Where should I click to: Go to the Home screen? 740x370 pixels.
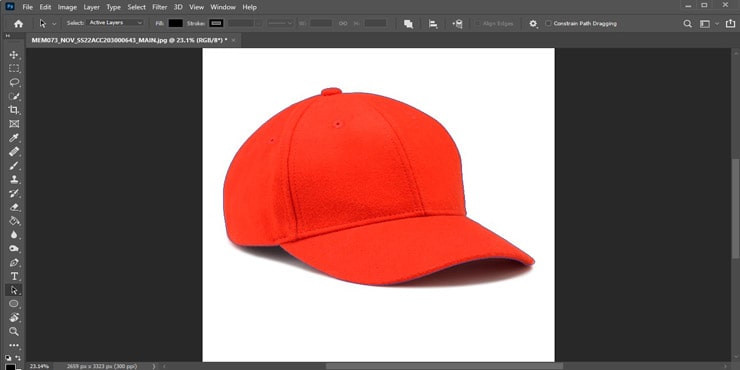18,24
